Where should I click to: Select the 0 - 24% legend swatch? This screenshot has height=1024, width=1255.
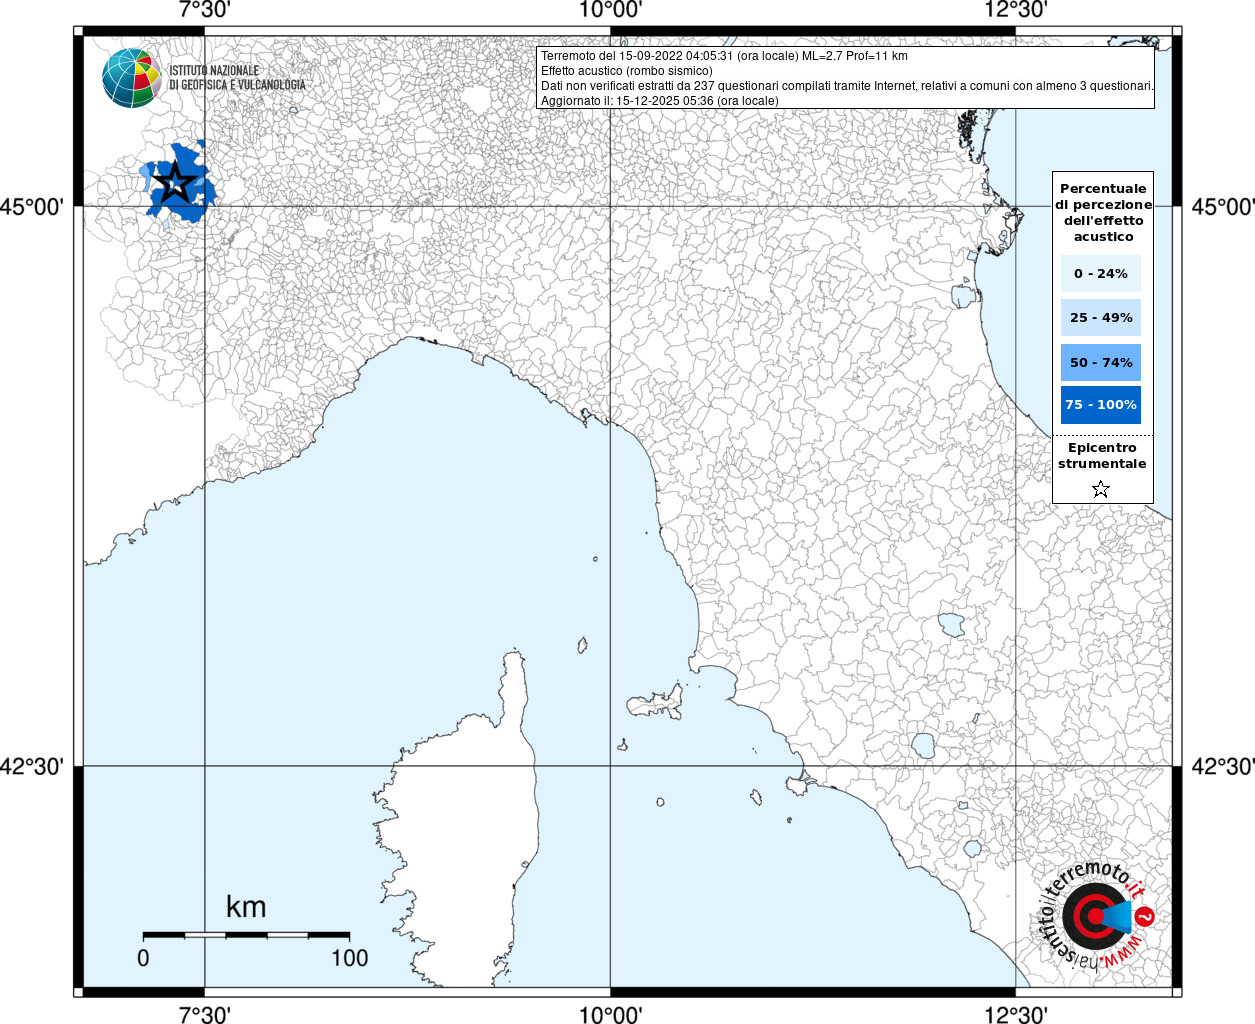point(1101,273)
